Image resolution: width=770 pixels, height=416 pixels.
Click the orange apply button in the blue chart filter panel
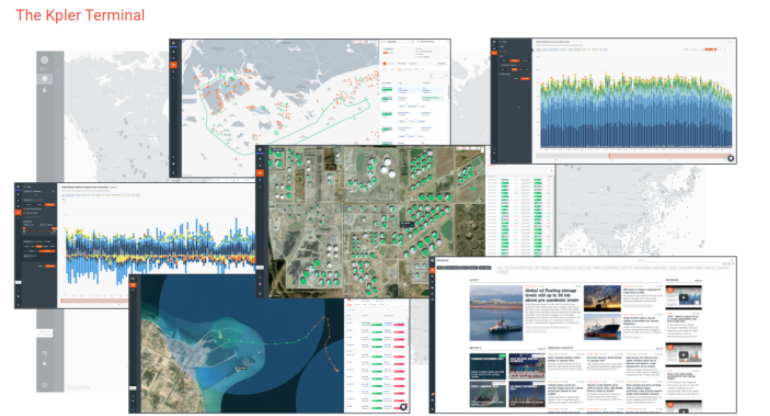(x=525, y=79)
